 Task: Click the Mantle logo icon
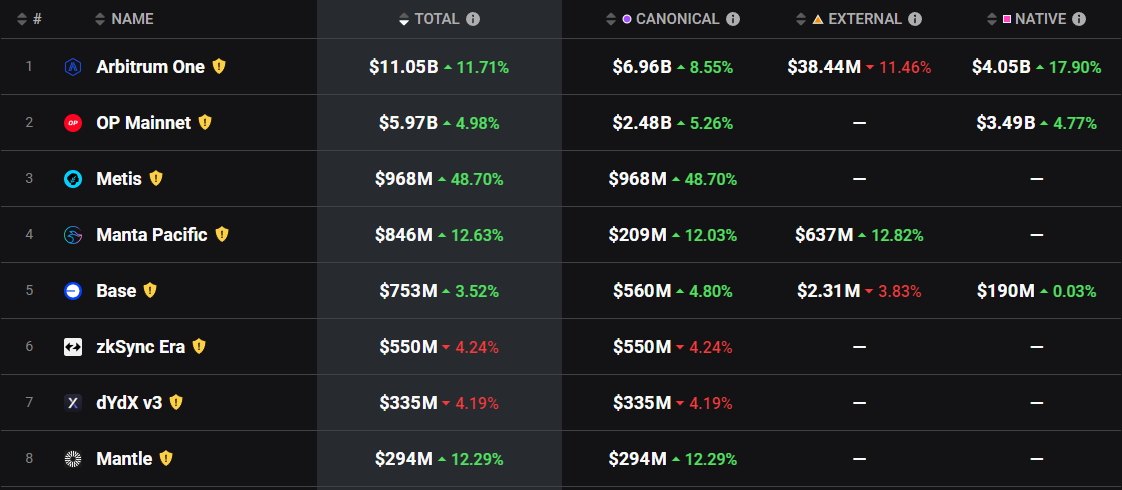(x=72, y=459)
